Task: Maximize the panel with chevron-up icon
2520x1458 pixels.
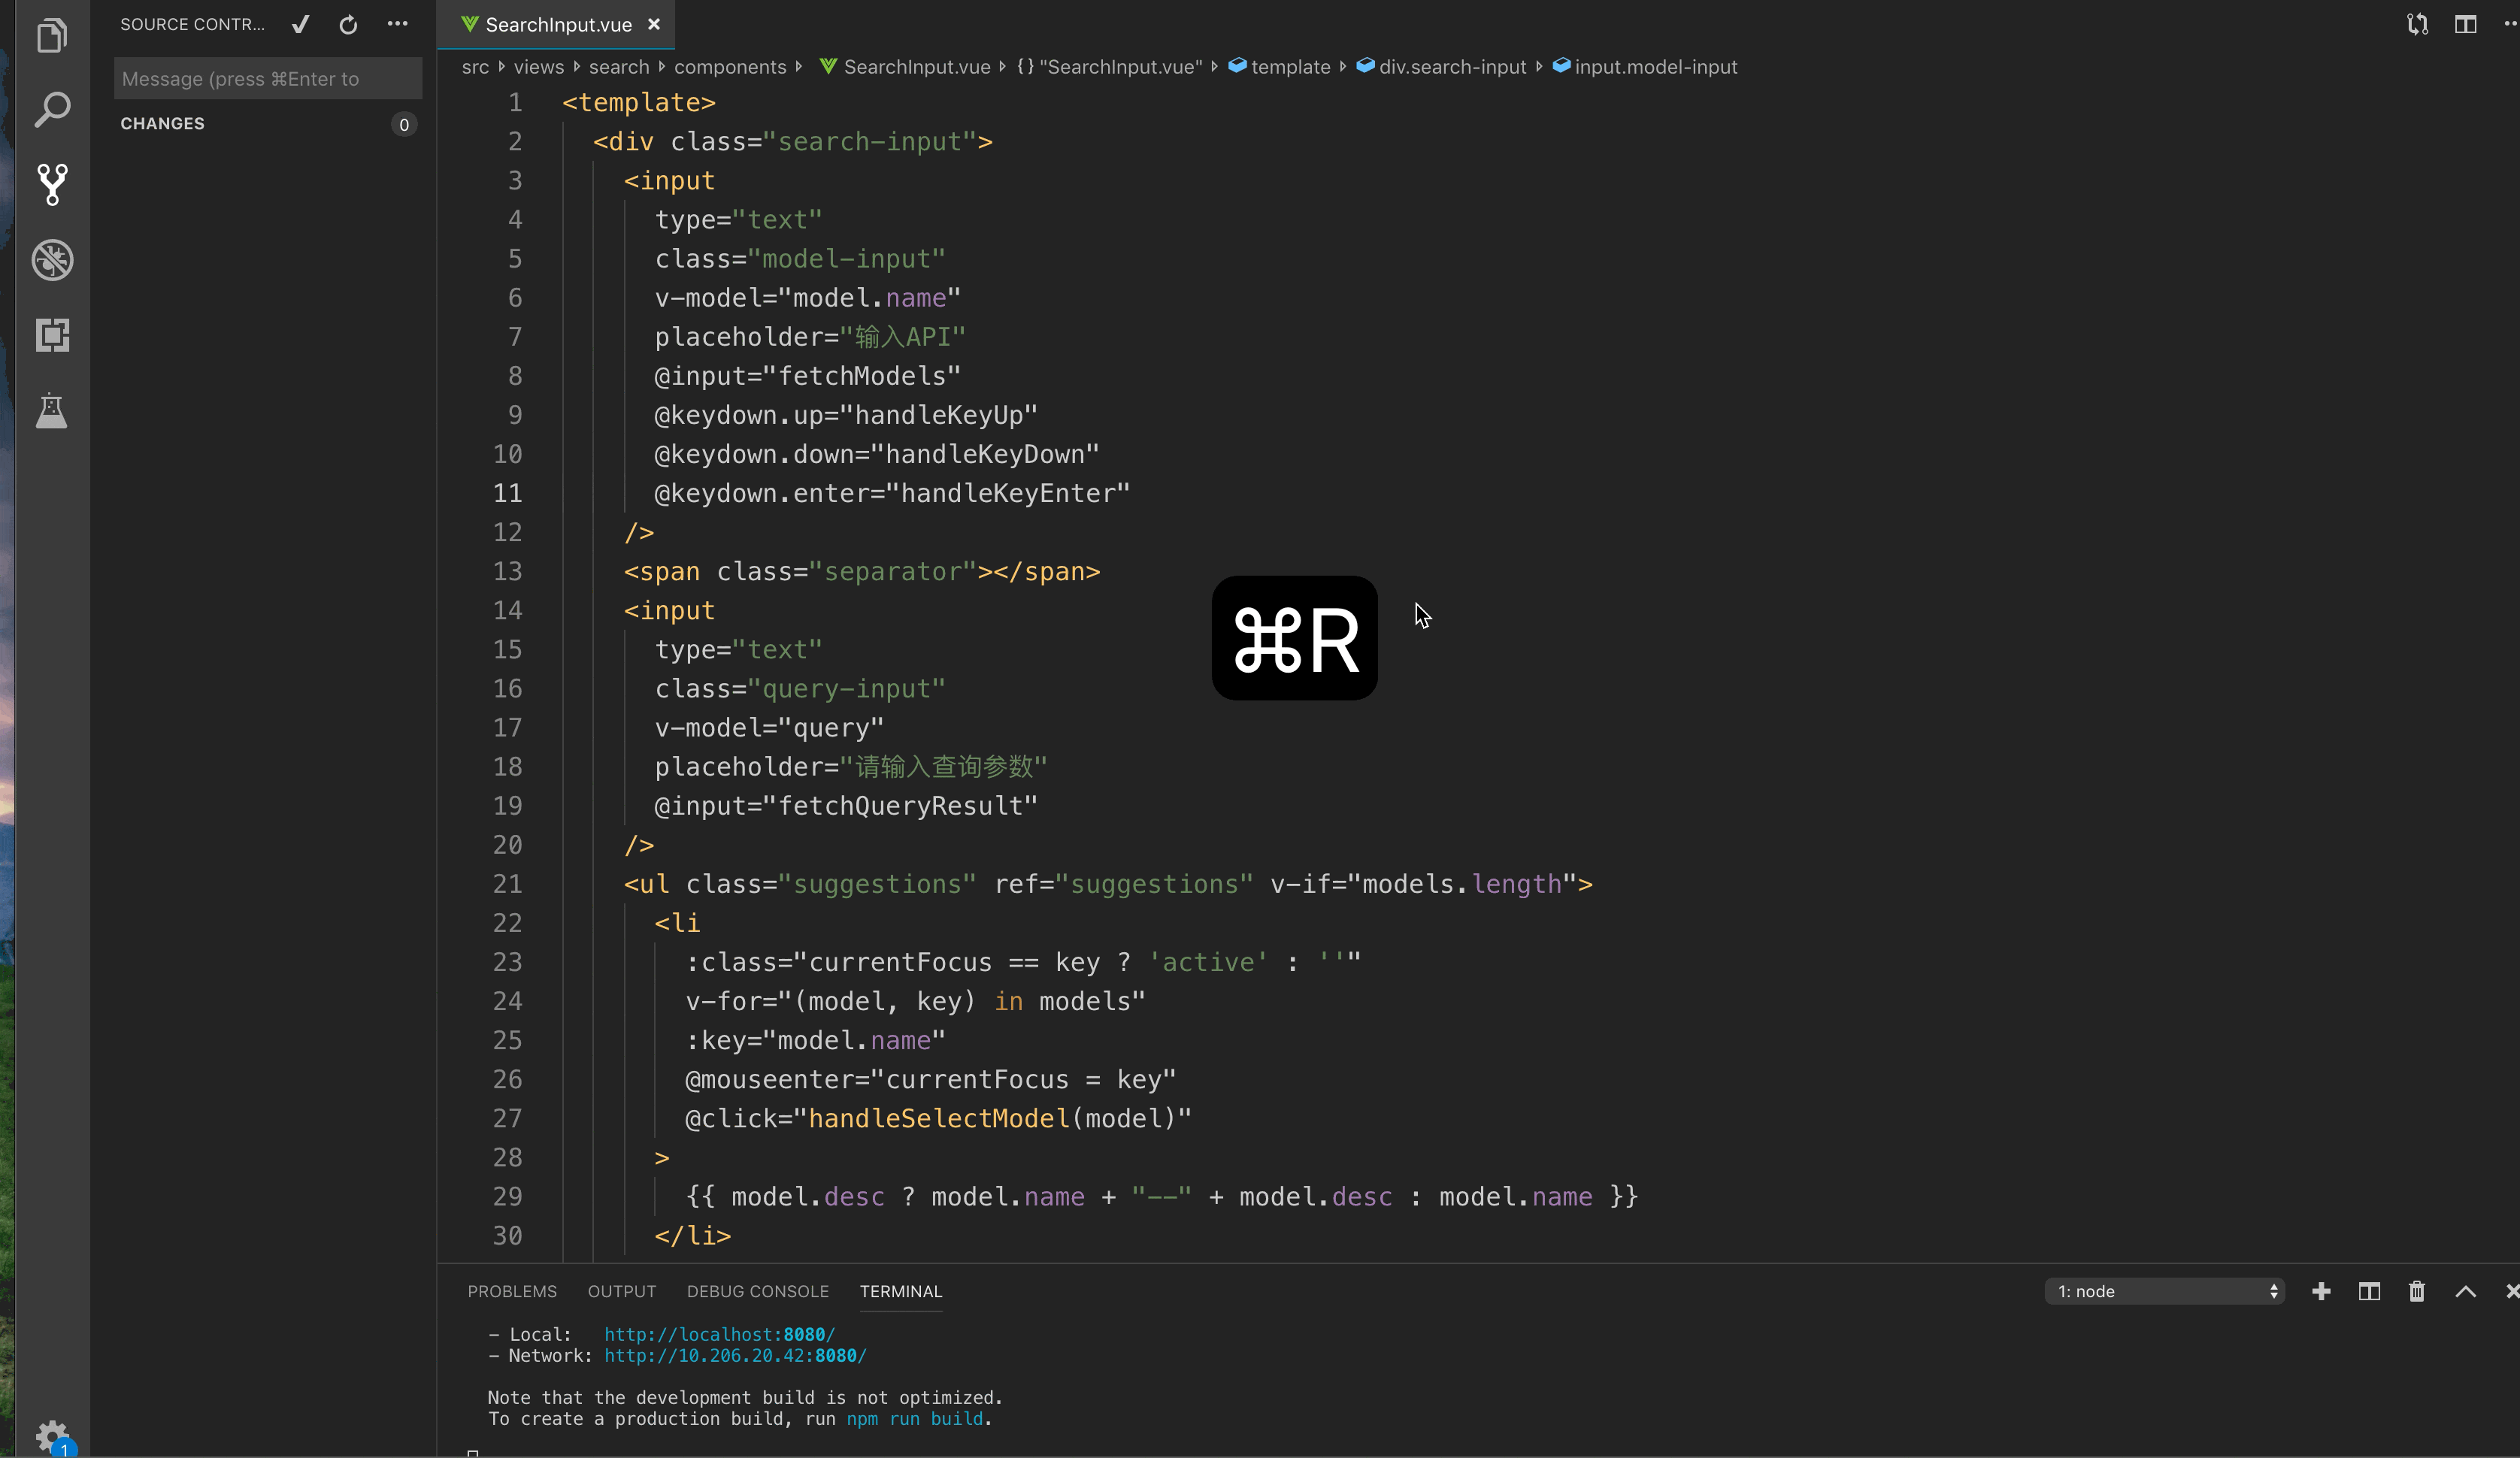Action: 2465,1291
